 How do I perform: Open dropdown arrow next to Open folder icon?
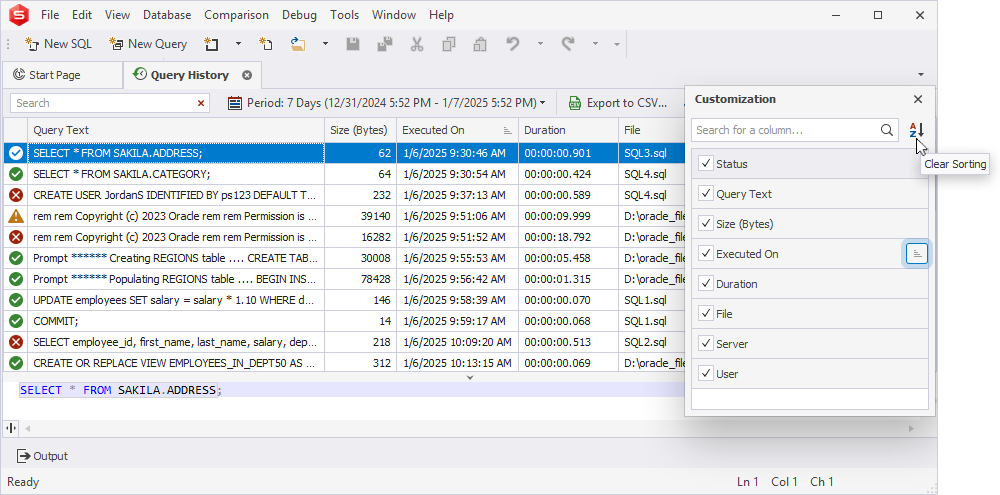pyautogui.click(x=325, y=44)
